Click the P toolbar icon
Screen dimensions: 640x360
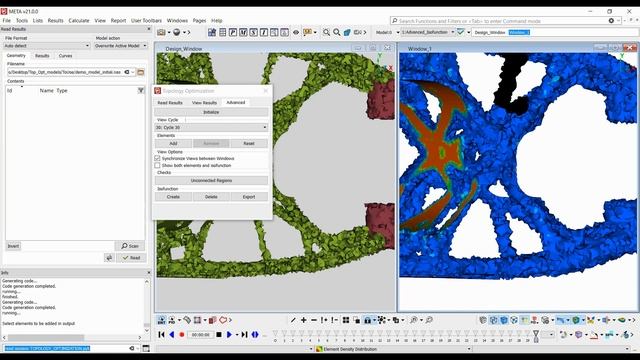[233, 32]
